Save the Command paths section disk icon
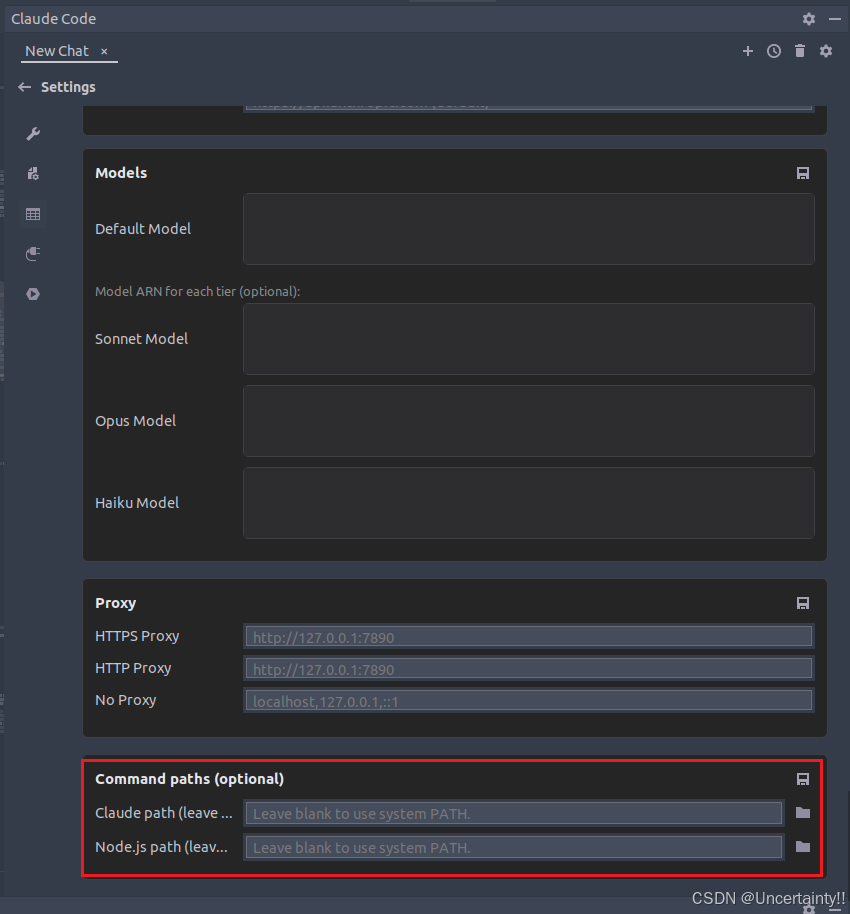The image size is (850, 914). click(803, 779)
